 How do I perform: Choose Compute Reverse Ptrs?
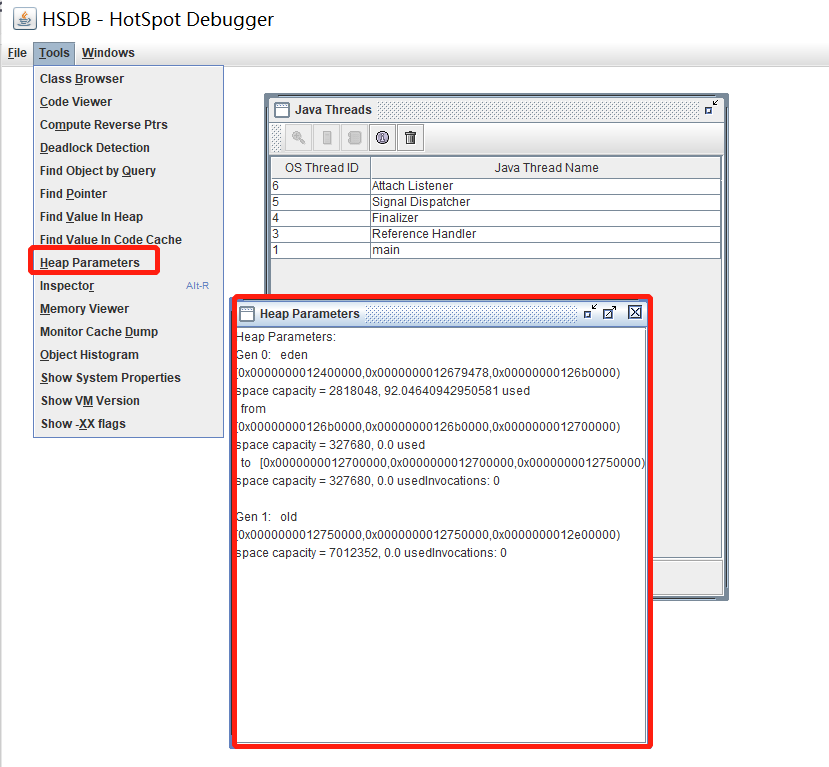(x=128, y=125)
